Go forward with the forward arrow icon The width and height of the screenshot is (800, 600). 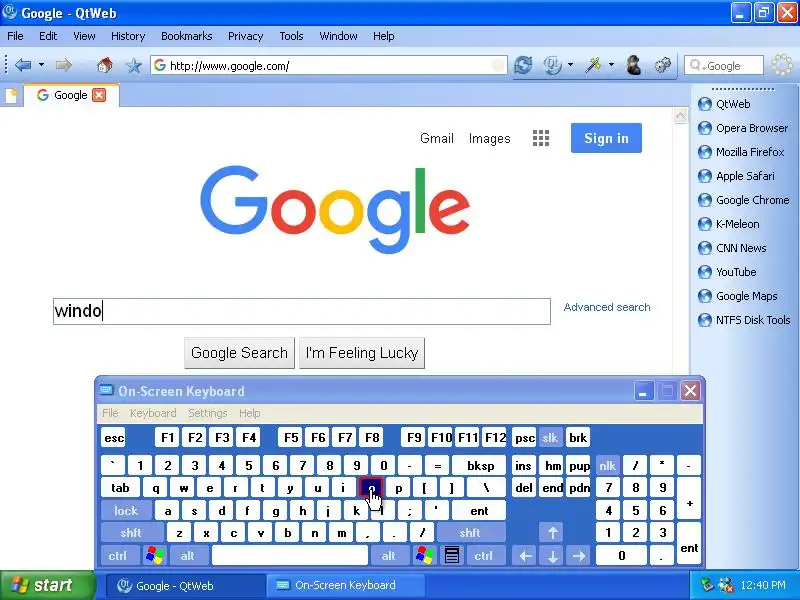coord(63,65)
